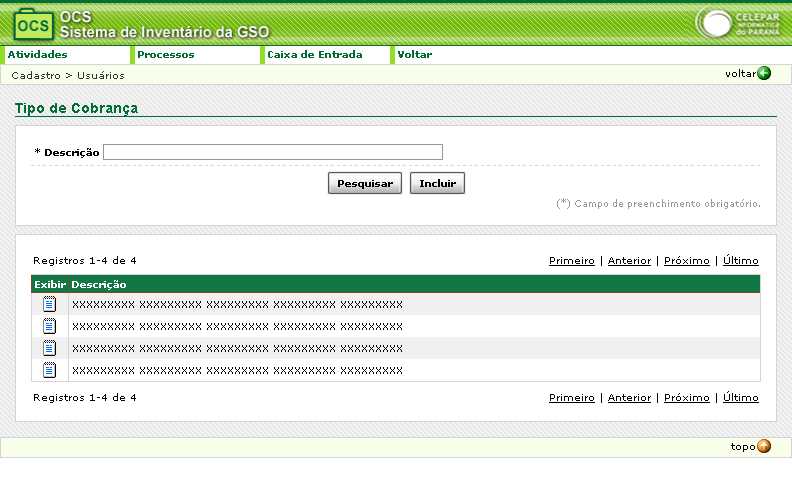Go to Primeiro page in top pagination

click(571, 261)
